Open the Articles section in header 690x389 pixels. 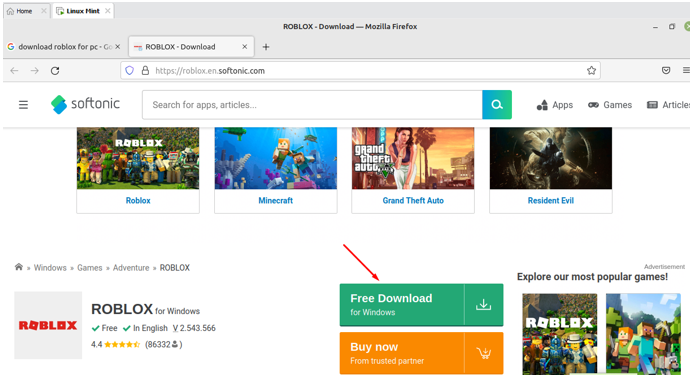(668, 105)
